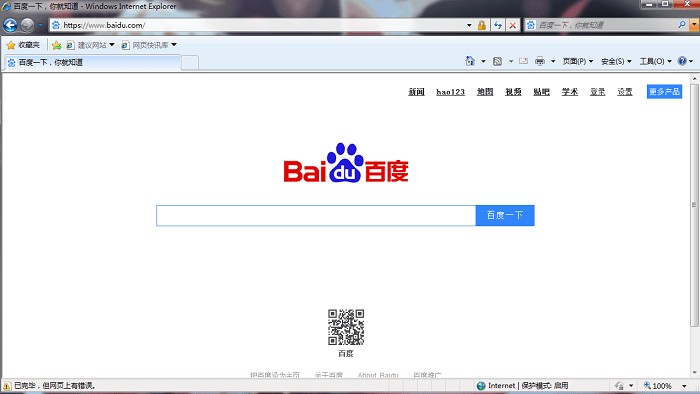The height and width of the screenshot is (394, 700).
Task: Open the 贴吧 Tieba link
Action: click(x=541, y=91)
